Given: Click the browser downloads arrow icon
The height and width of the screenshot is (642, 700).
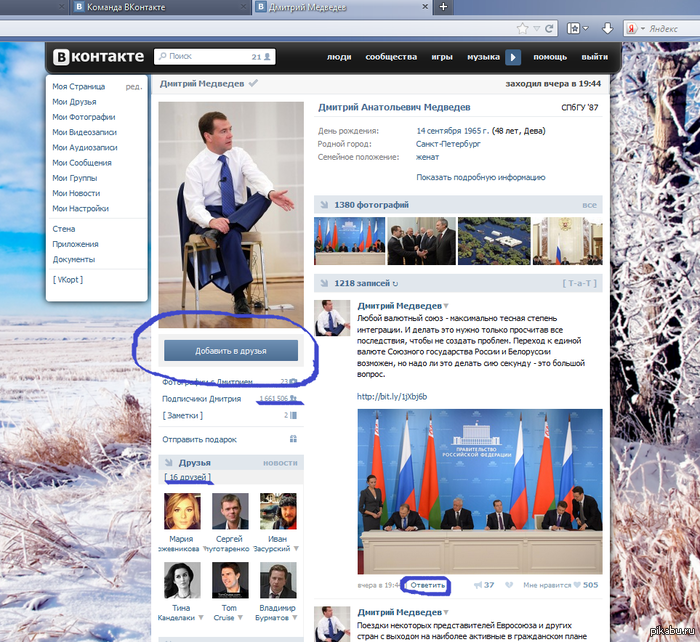Looking at the screenshot, I should point(607,29).
